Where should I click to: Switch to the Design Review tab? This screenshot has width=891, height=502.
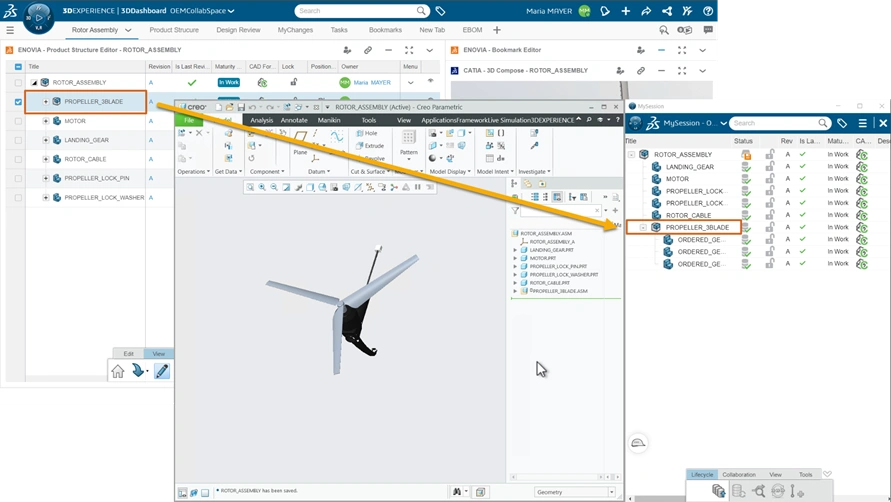coord(238,30)
